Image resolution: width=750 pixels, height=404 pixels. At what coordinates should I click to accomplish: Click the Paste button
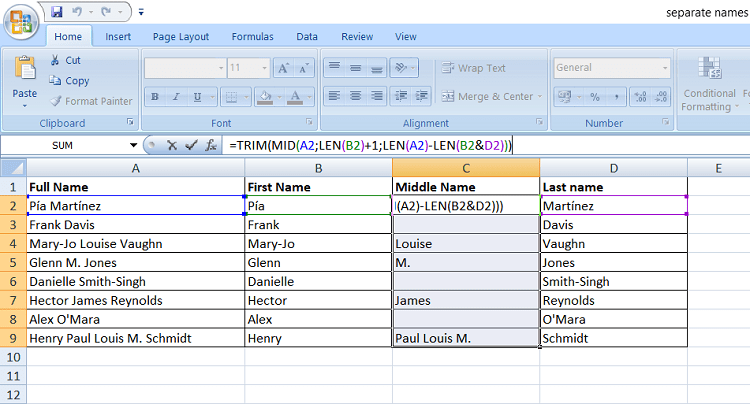(24, 81)
